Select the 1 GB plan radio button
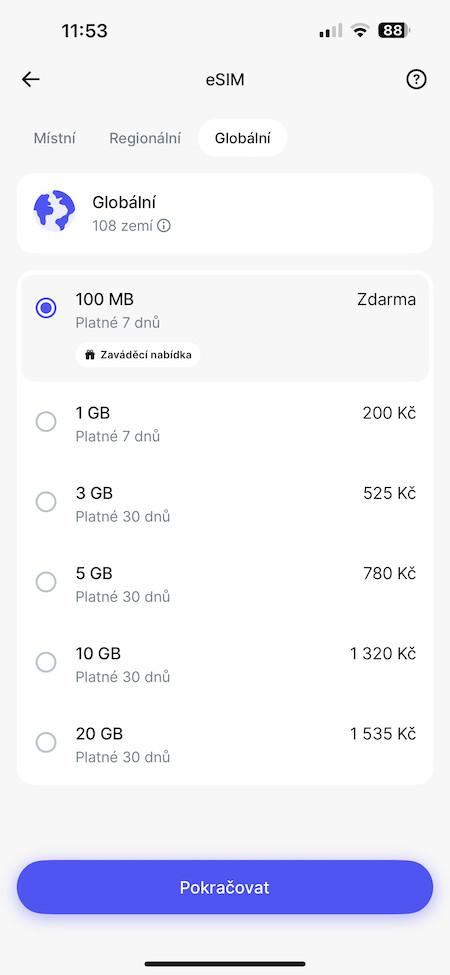This screenshot has width=450, height=975. point(46,422)
